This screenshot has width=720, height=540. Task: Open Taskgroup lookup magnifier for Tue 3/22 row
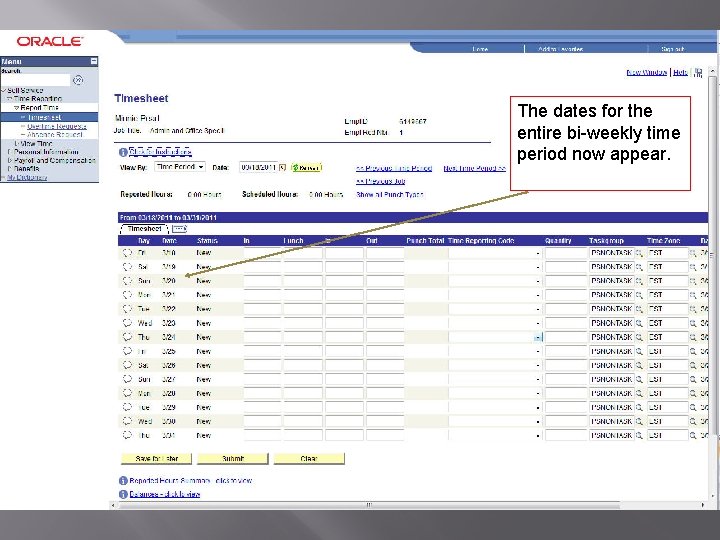point(639,309)
